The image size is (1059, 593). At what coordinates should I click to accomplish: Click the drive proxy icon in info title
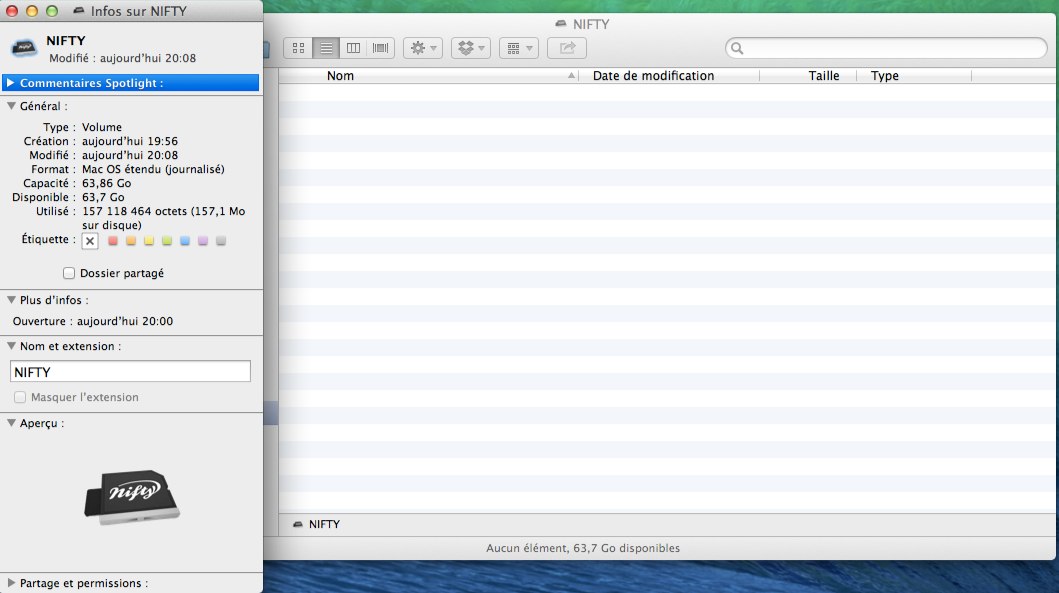click(x=79, y=11)
